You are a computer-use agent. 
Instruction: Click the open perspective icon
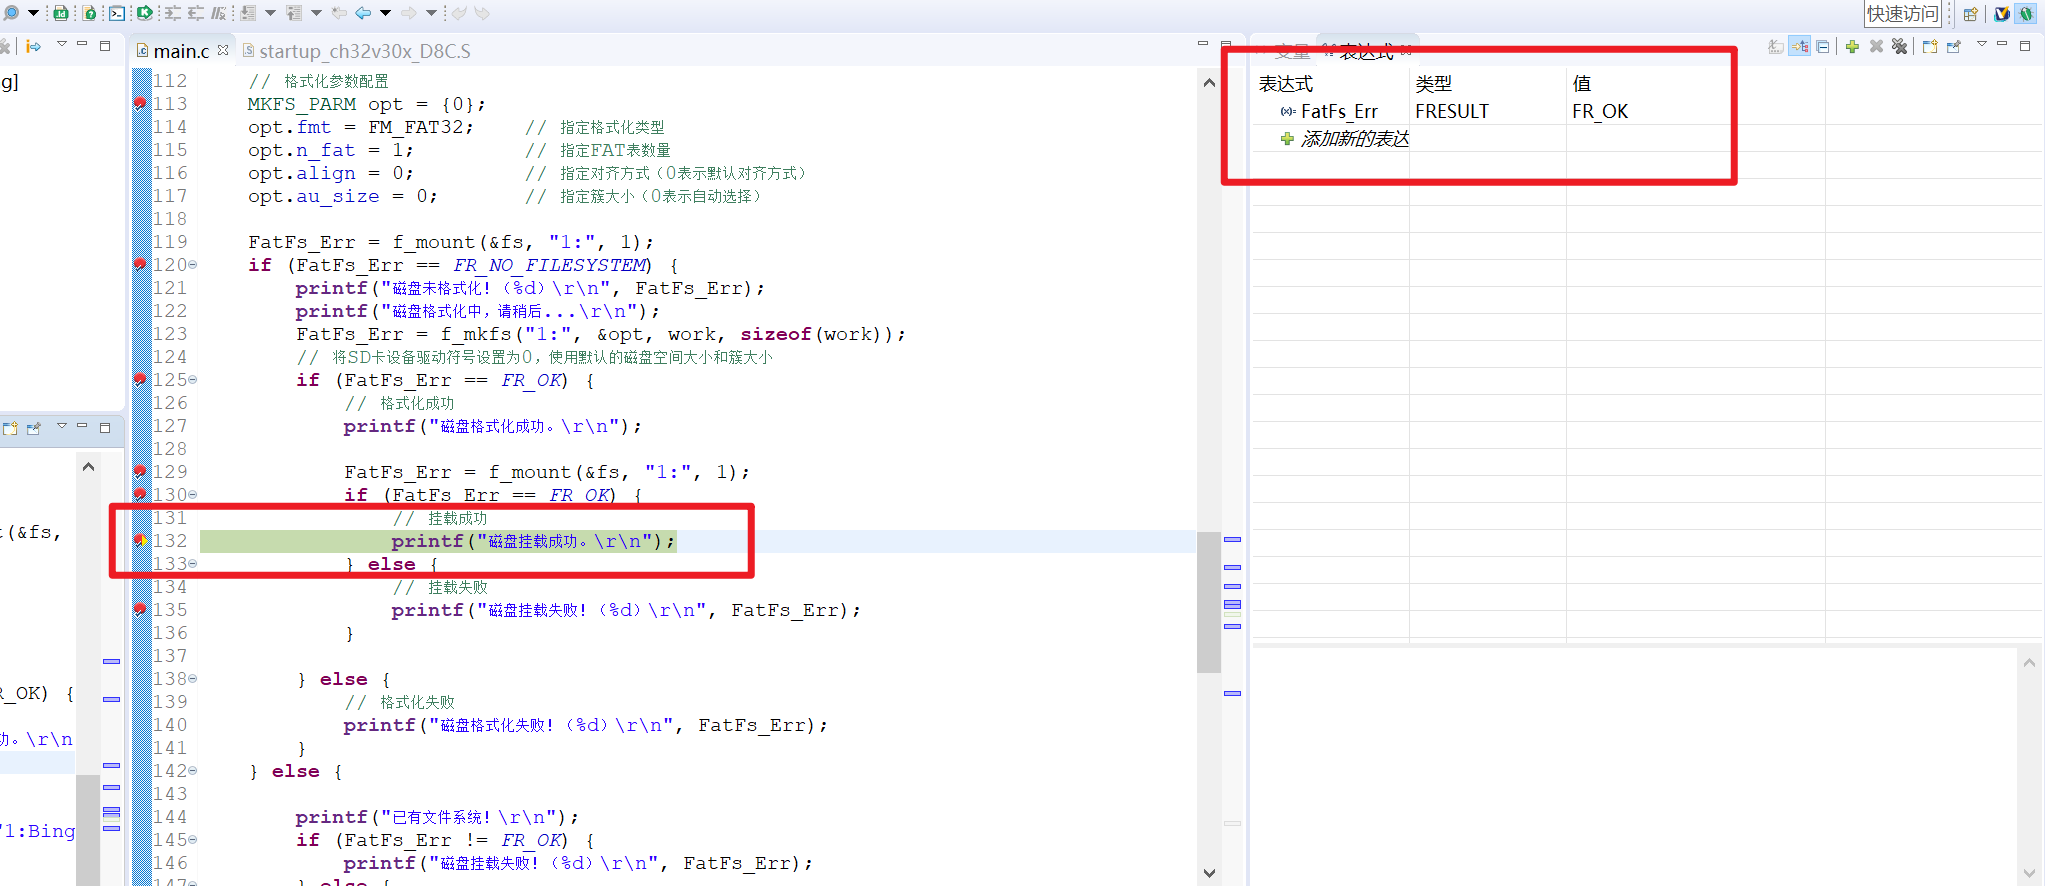pyautogui.click(x=1970, y=14)
